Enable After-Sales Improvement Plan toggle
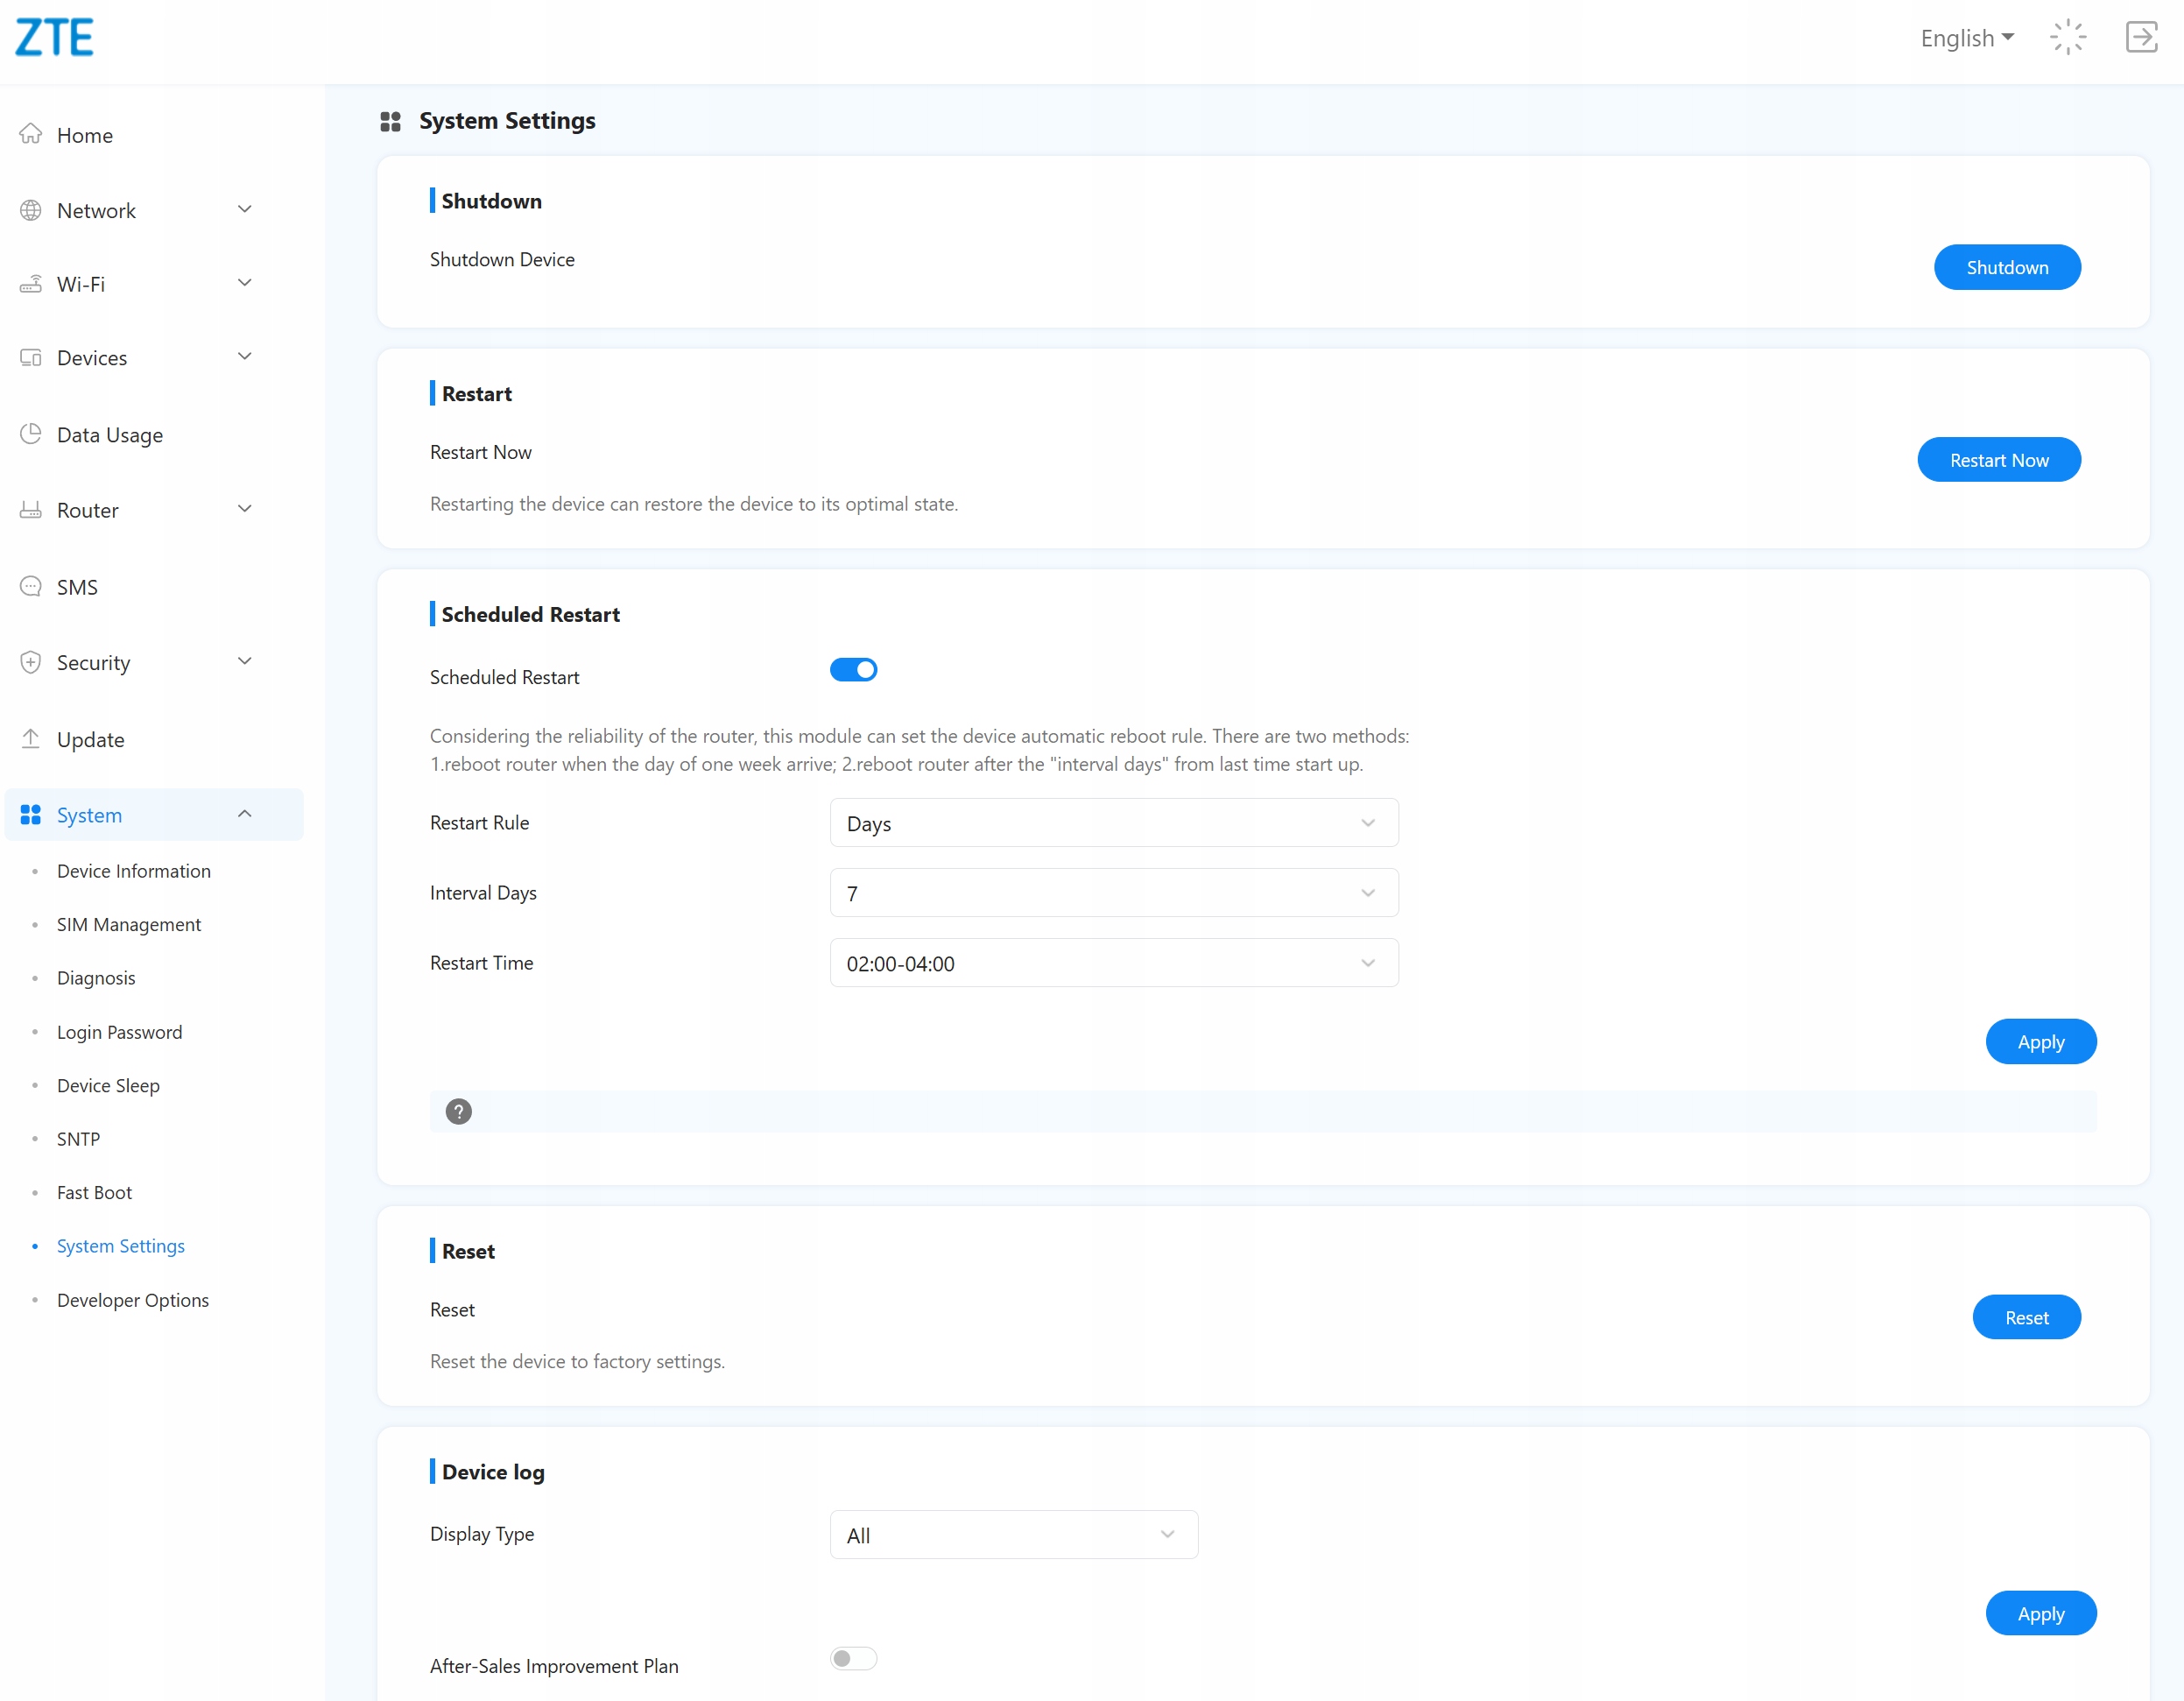This screenshot has width=2184, height=1701. click(x=853, y=1658)
